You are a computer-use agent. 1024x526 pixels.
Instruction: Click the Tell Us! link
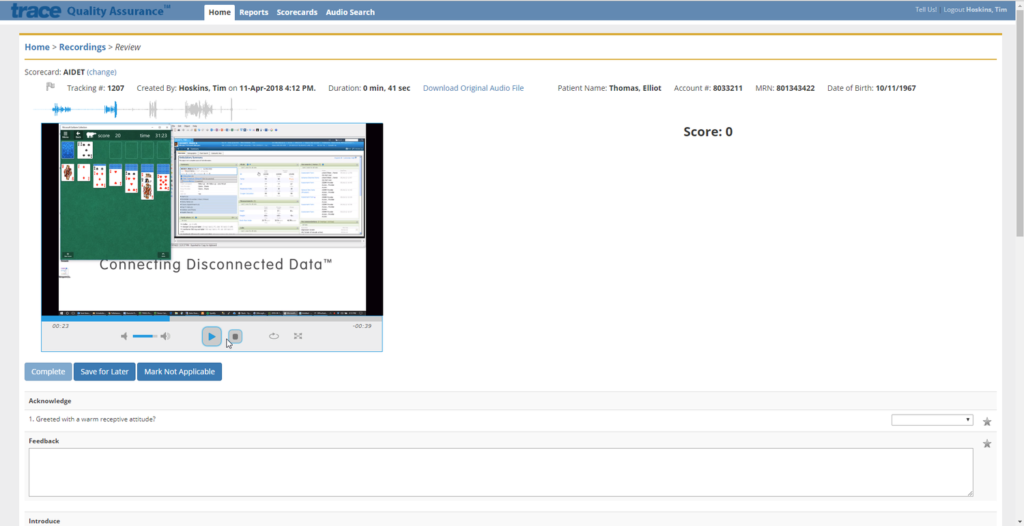coord(926,10)
